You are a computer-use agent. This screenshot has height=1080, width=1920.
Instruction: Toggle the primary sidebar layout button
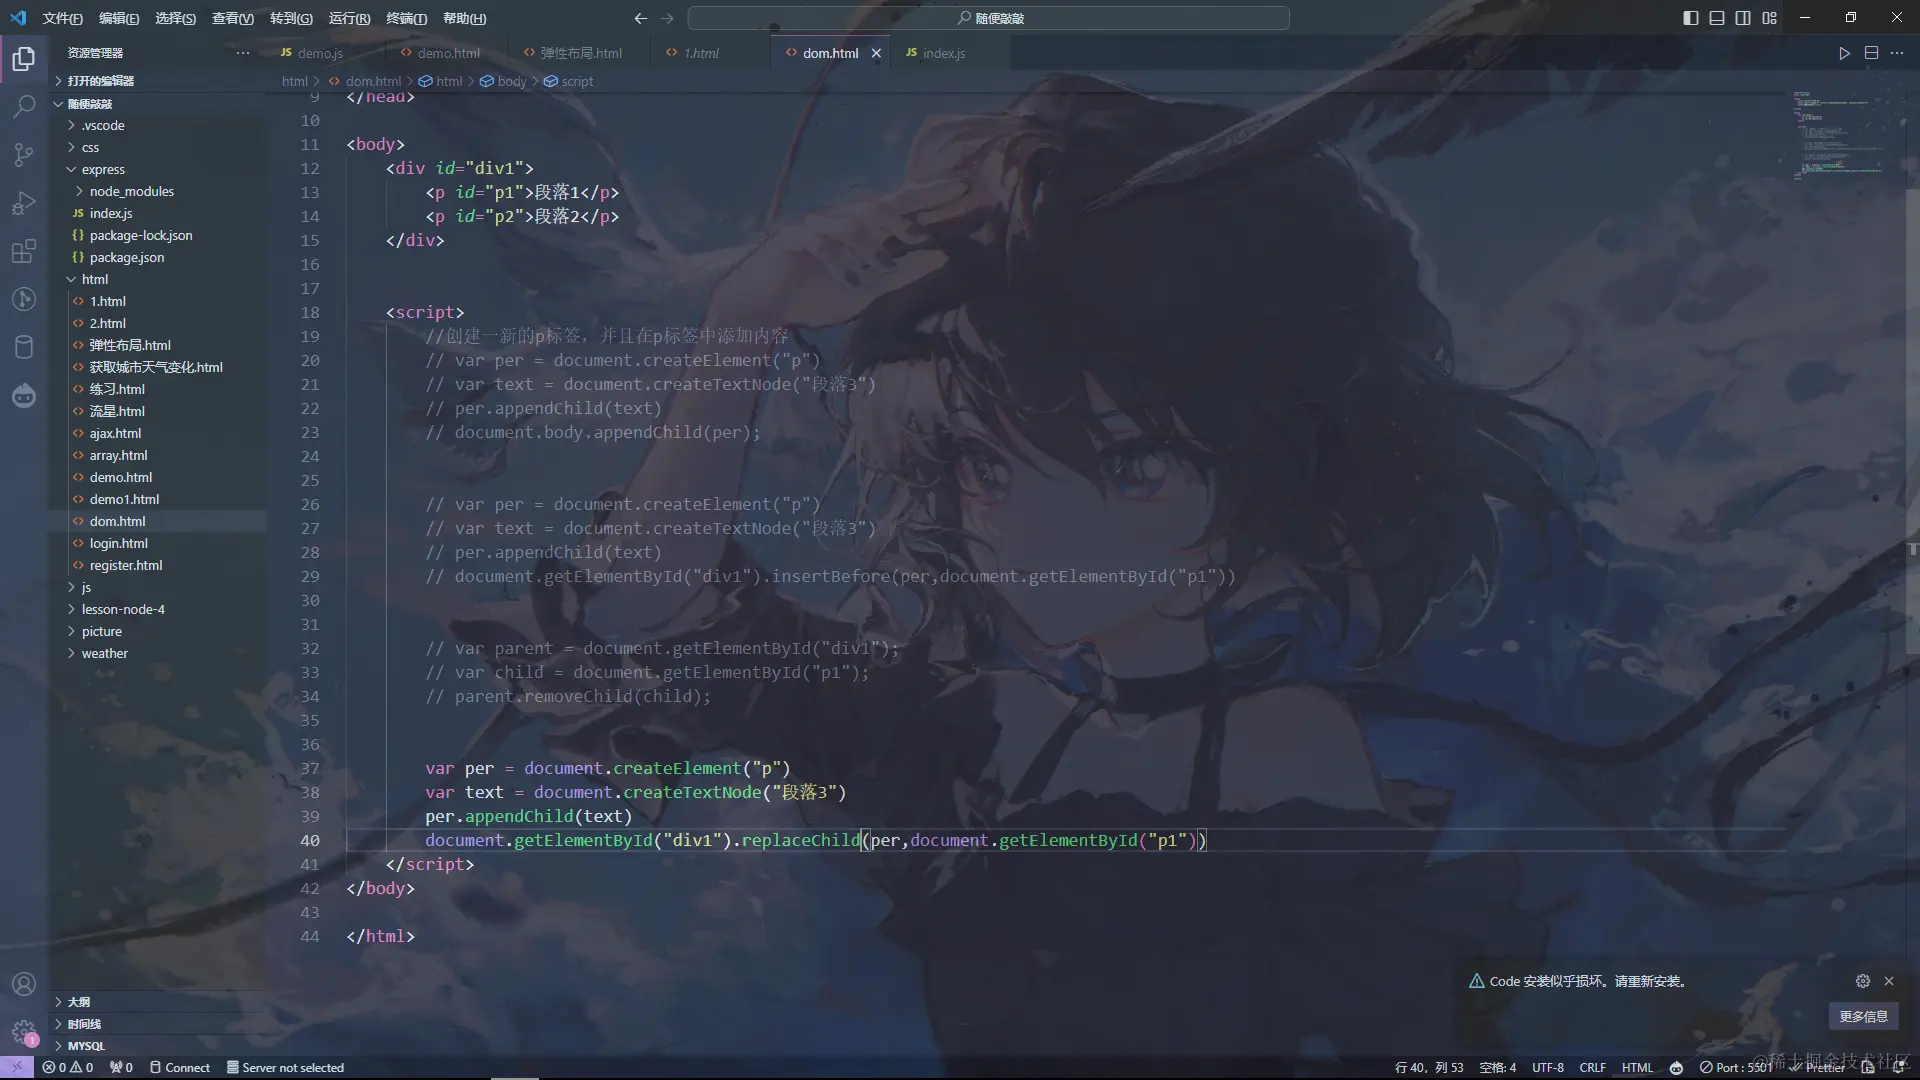pos(1690,18)
